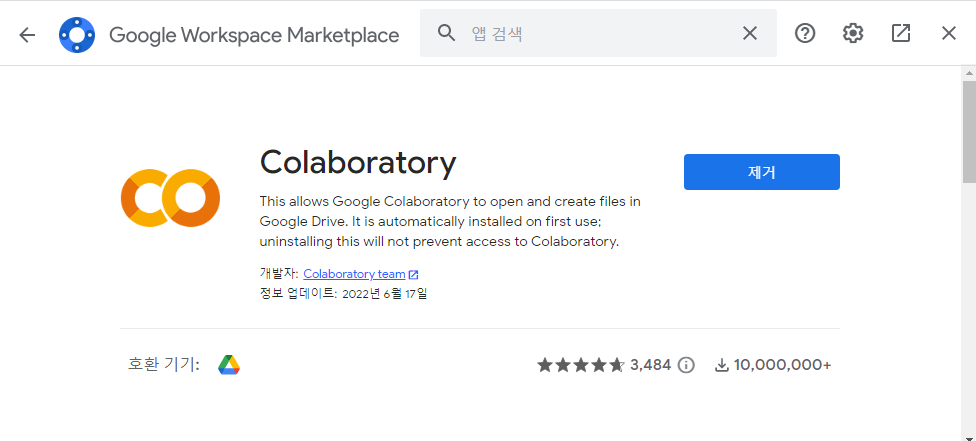This screenshot has height=441, width=976.
Task: Click the blue 제거 button
Action: [762, 172]
